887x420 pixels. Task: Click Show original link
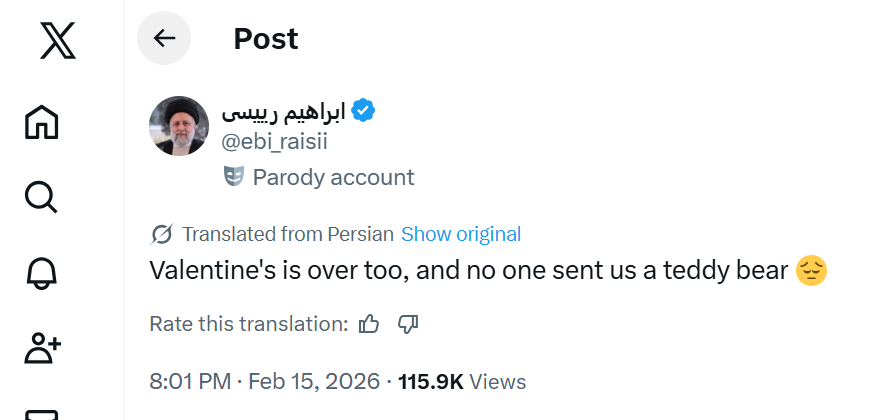(x=461, y=235)
